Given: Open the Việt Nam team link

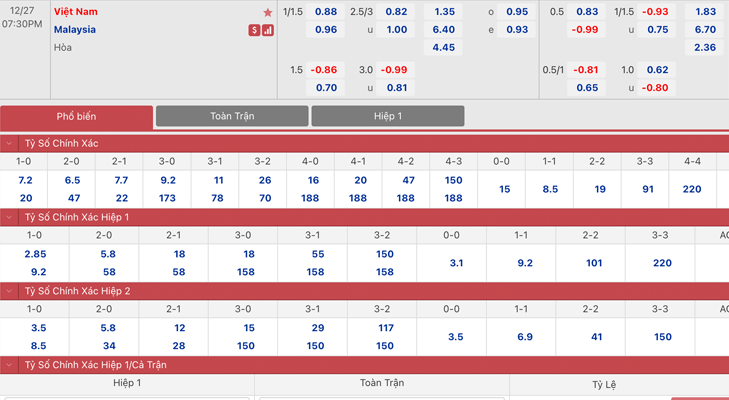Looking at the screenshot, I should click(76, 12).
